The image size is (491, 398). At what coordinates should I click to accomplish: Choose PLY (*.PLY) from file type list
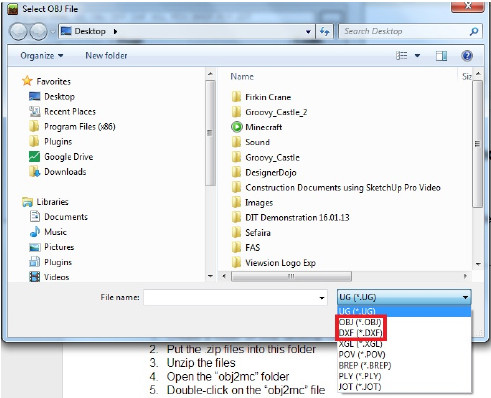click(360, 376)
